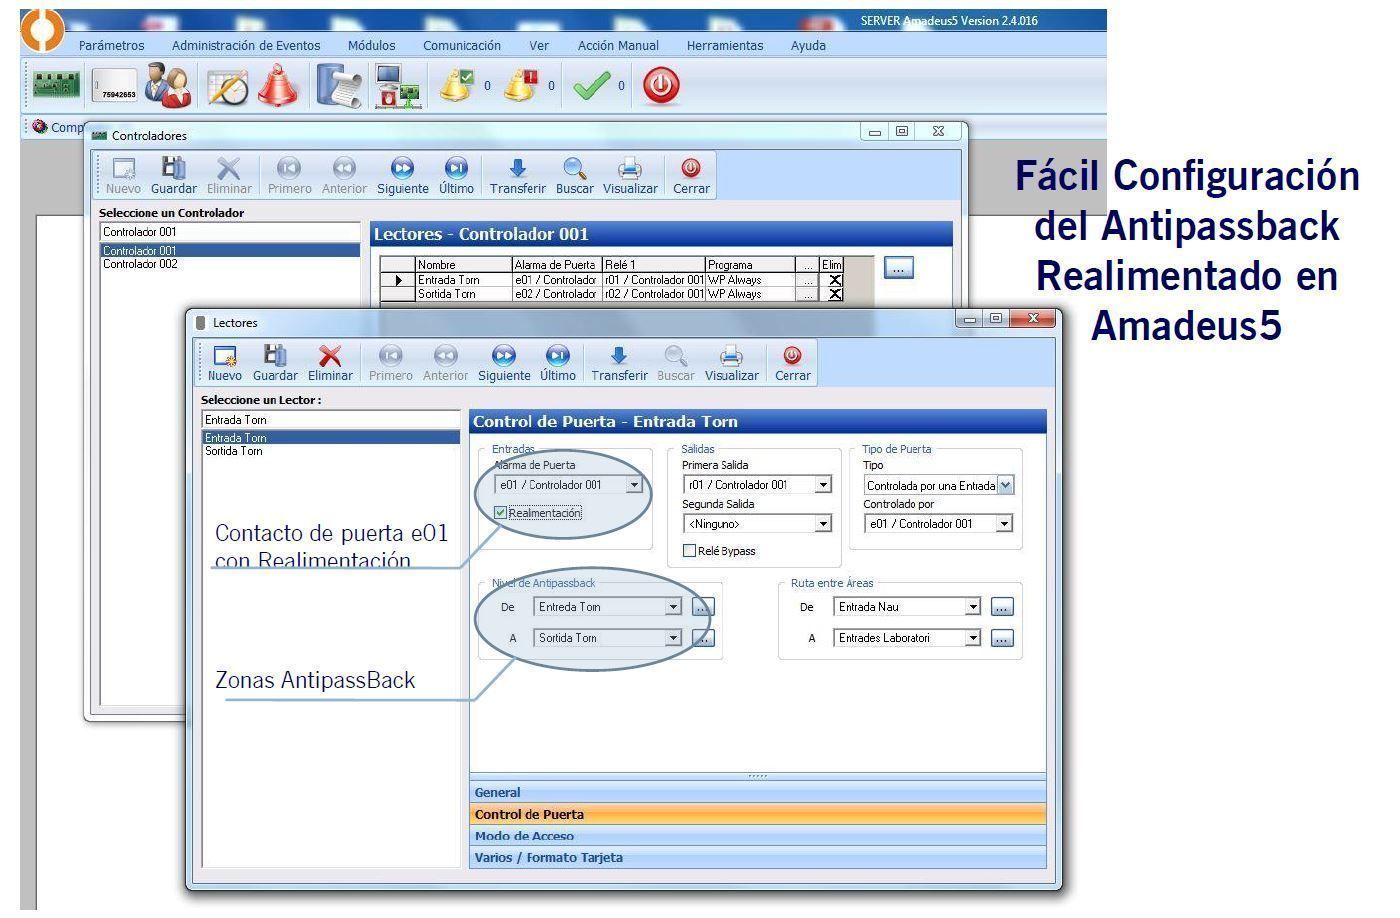Click the badge card icon numbered 75942653

pos(114,87)
